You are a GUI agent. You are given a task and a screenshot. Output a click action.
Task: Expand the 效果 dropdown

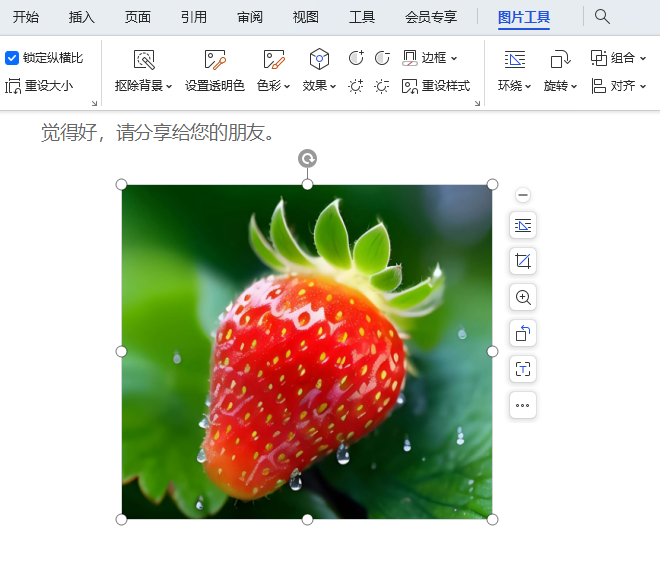333,86
